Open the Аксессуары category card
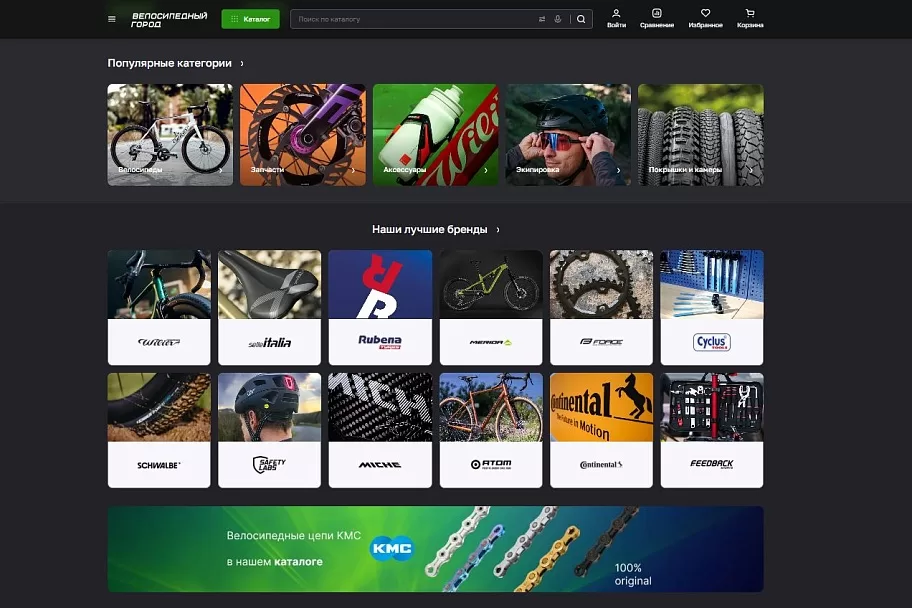Viewport: 912px width, 608px height. pos(436,135)
